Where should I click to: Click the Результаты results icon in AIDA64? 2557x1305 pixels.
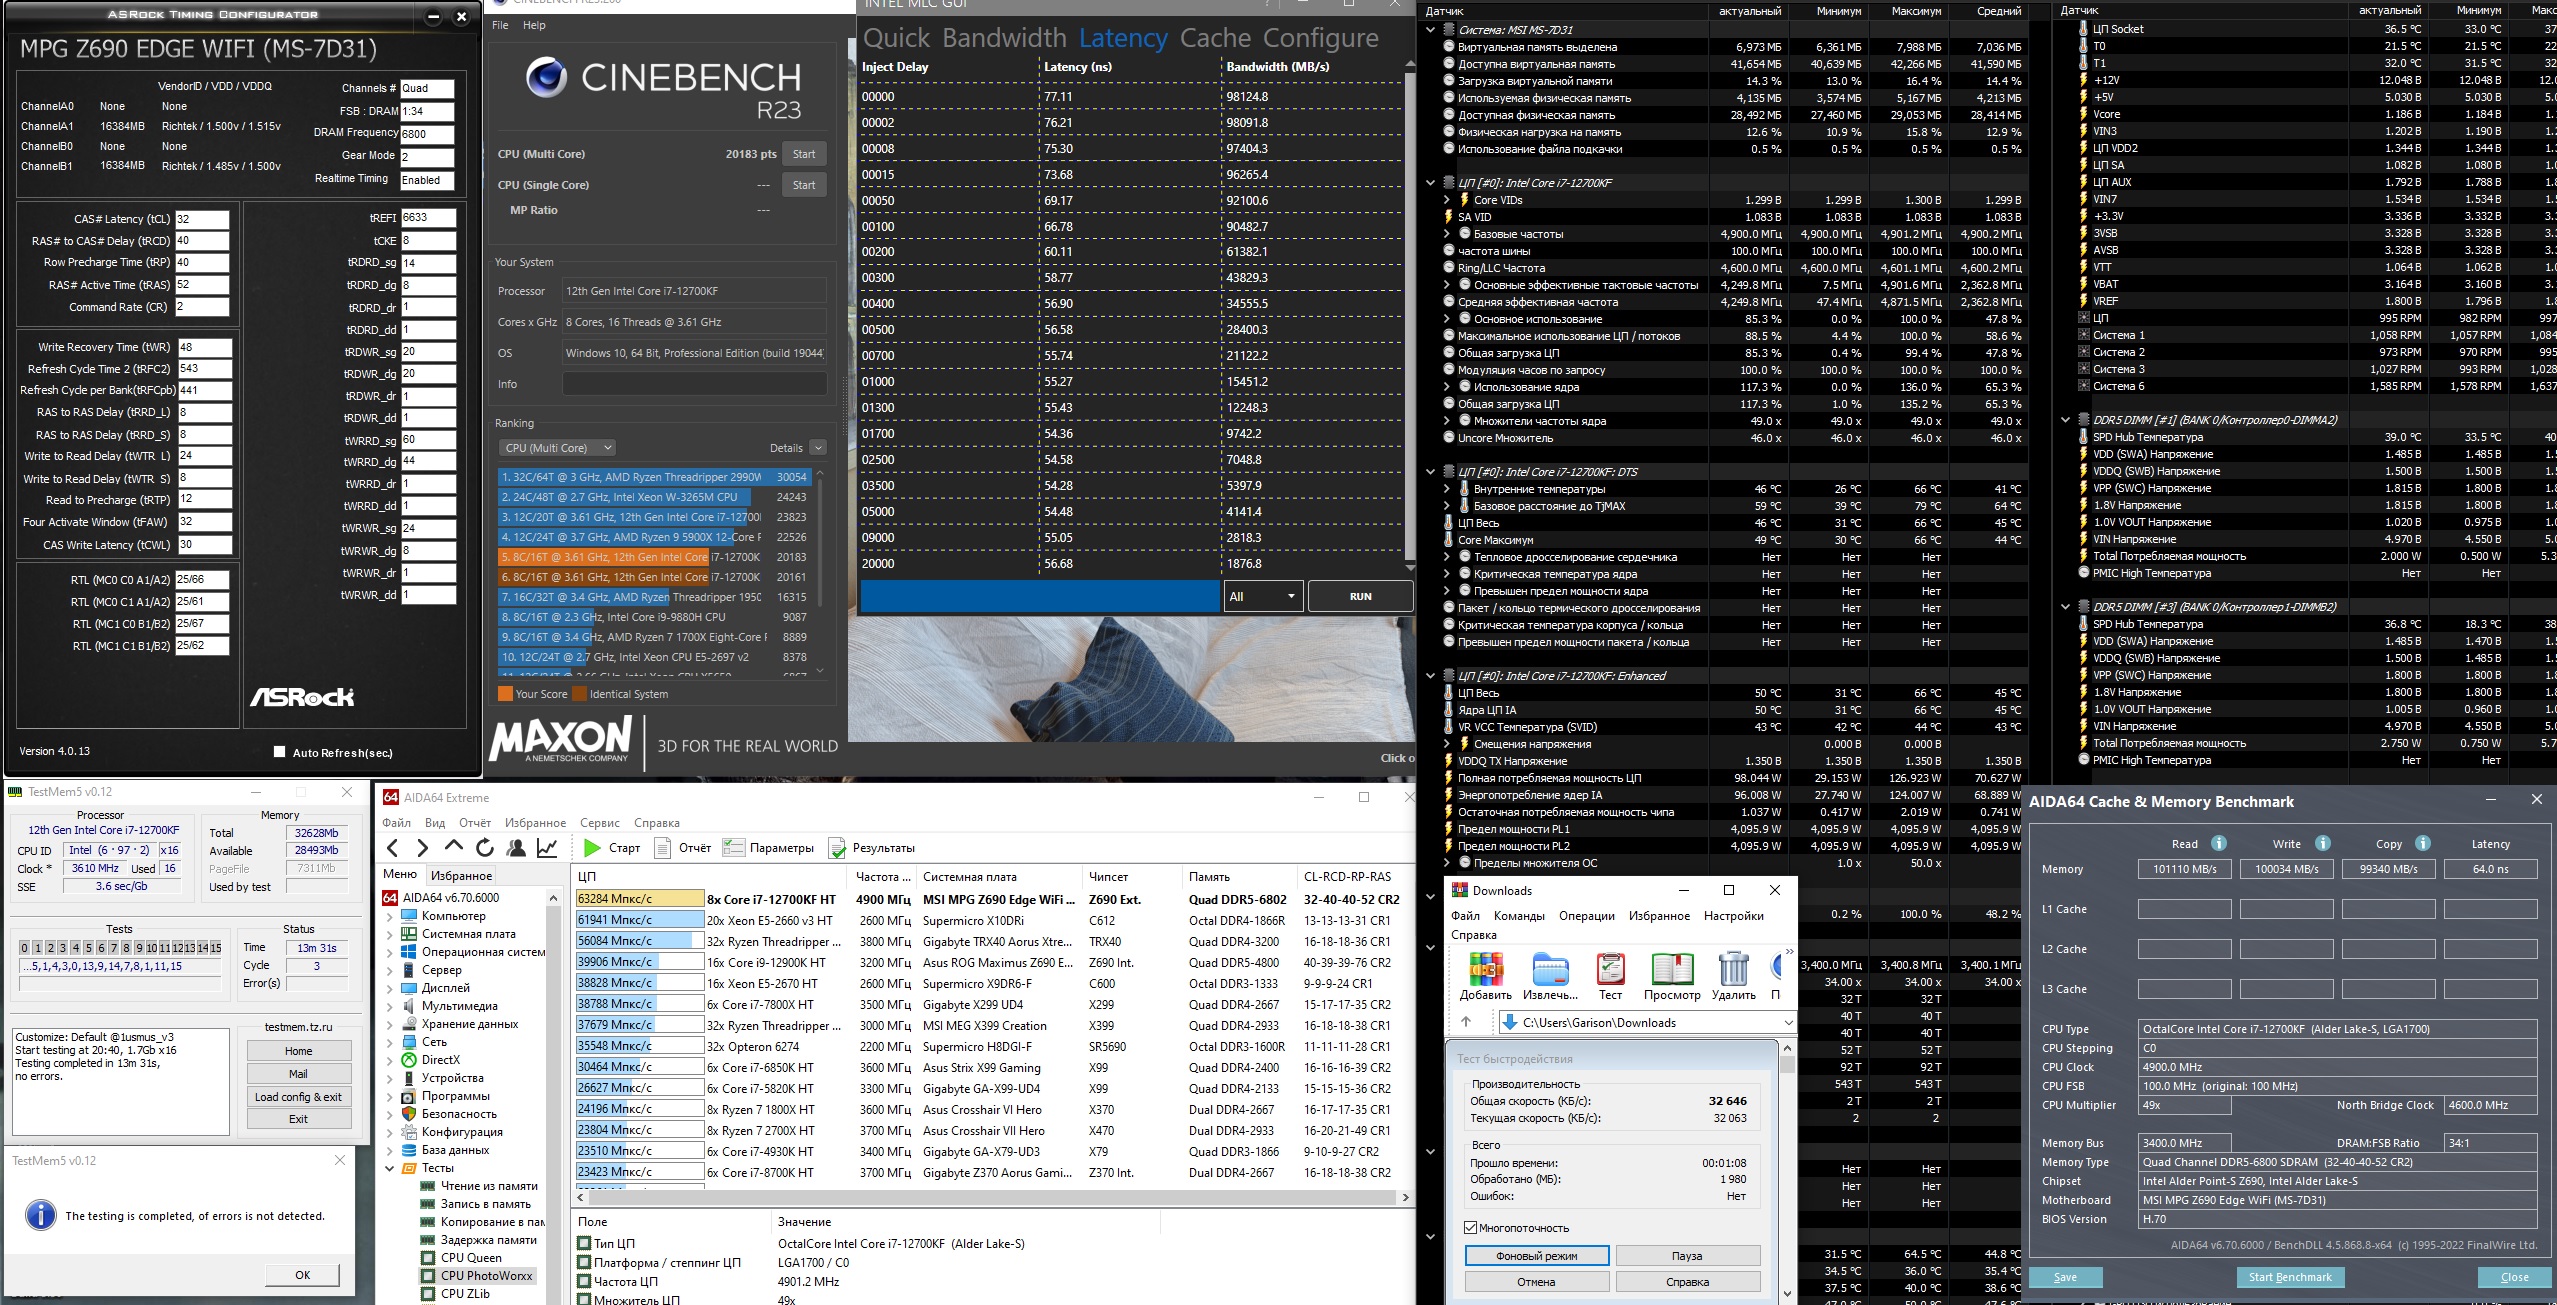tap(837, 848)
